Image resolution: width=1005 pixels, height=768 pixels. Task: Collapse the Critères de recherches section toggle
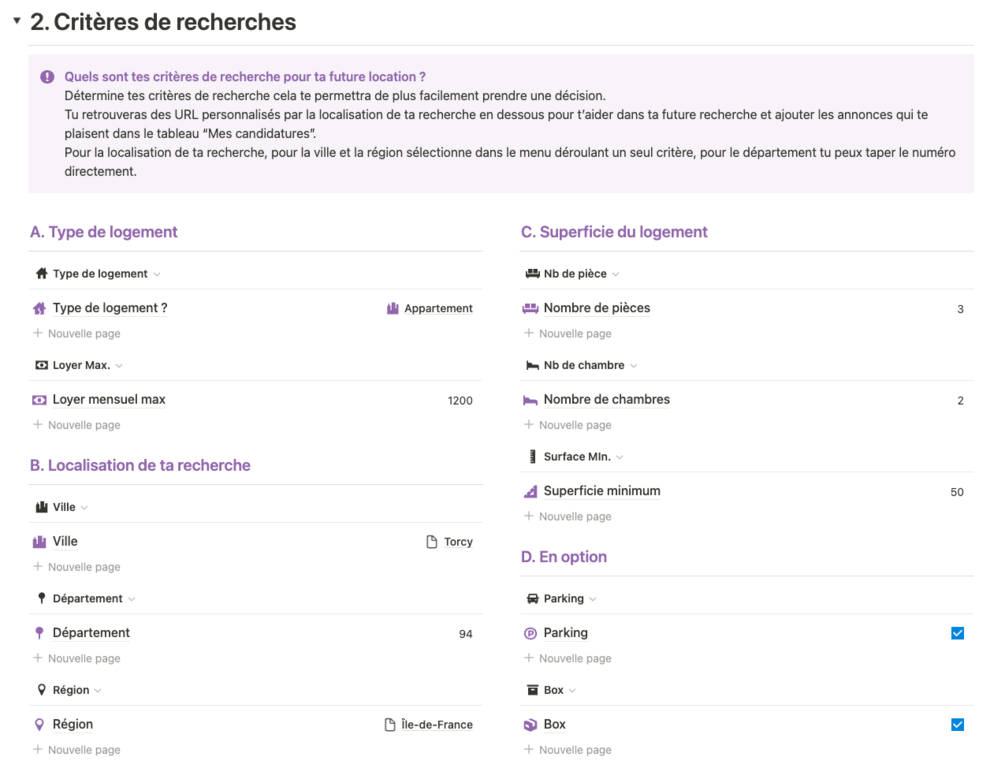[17, 21]
